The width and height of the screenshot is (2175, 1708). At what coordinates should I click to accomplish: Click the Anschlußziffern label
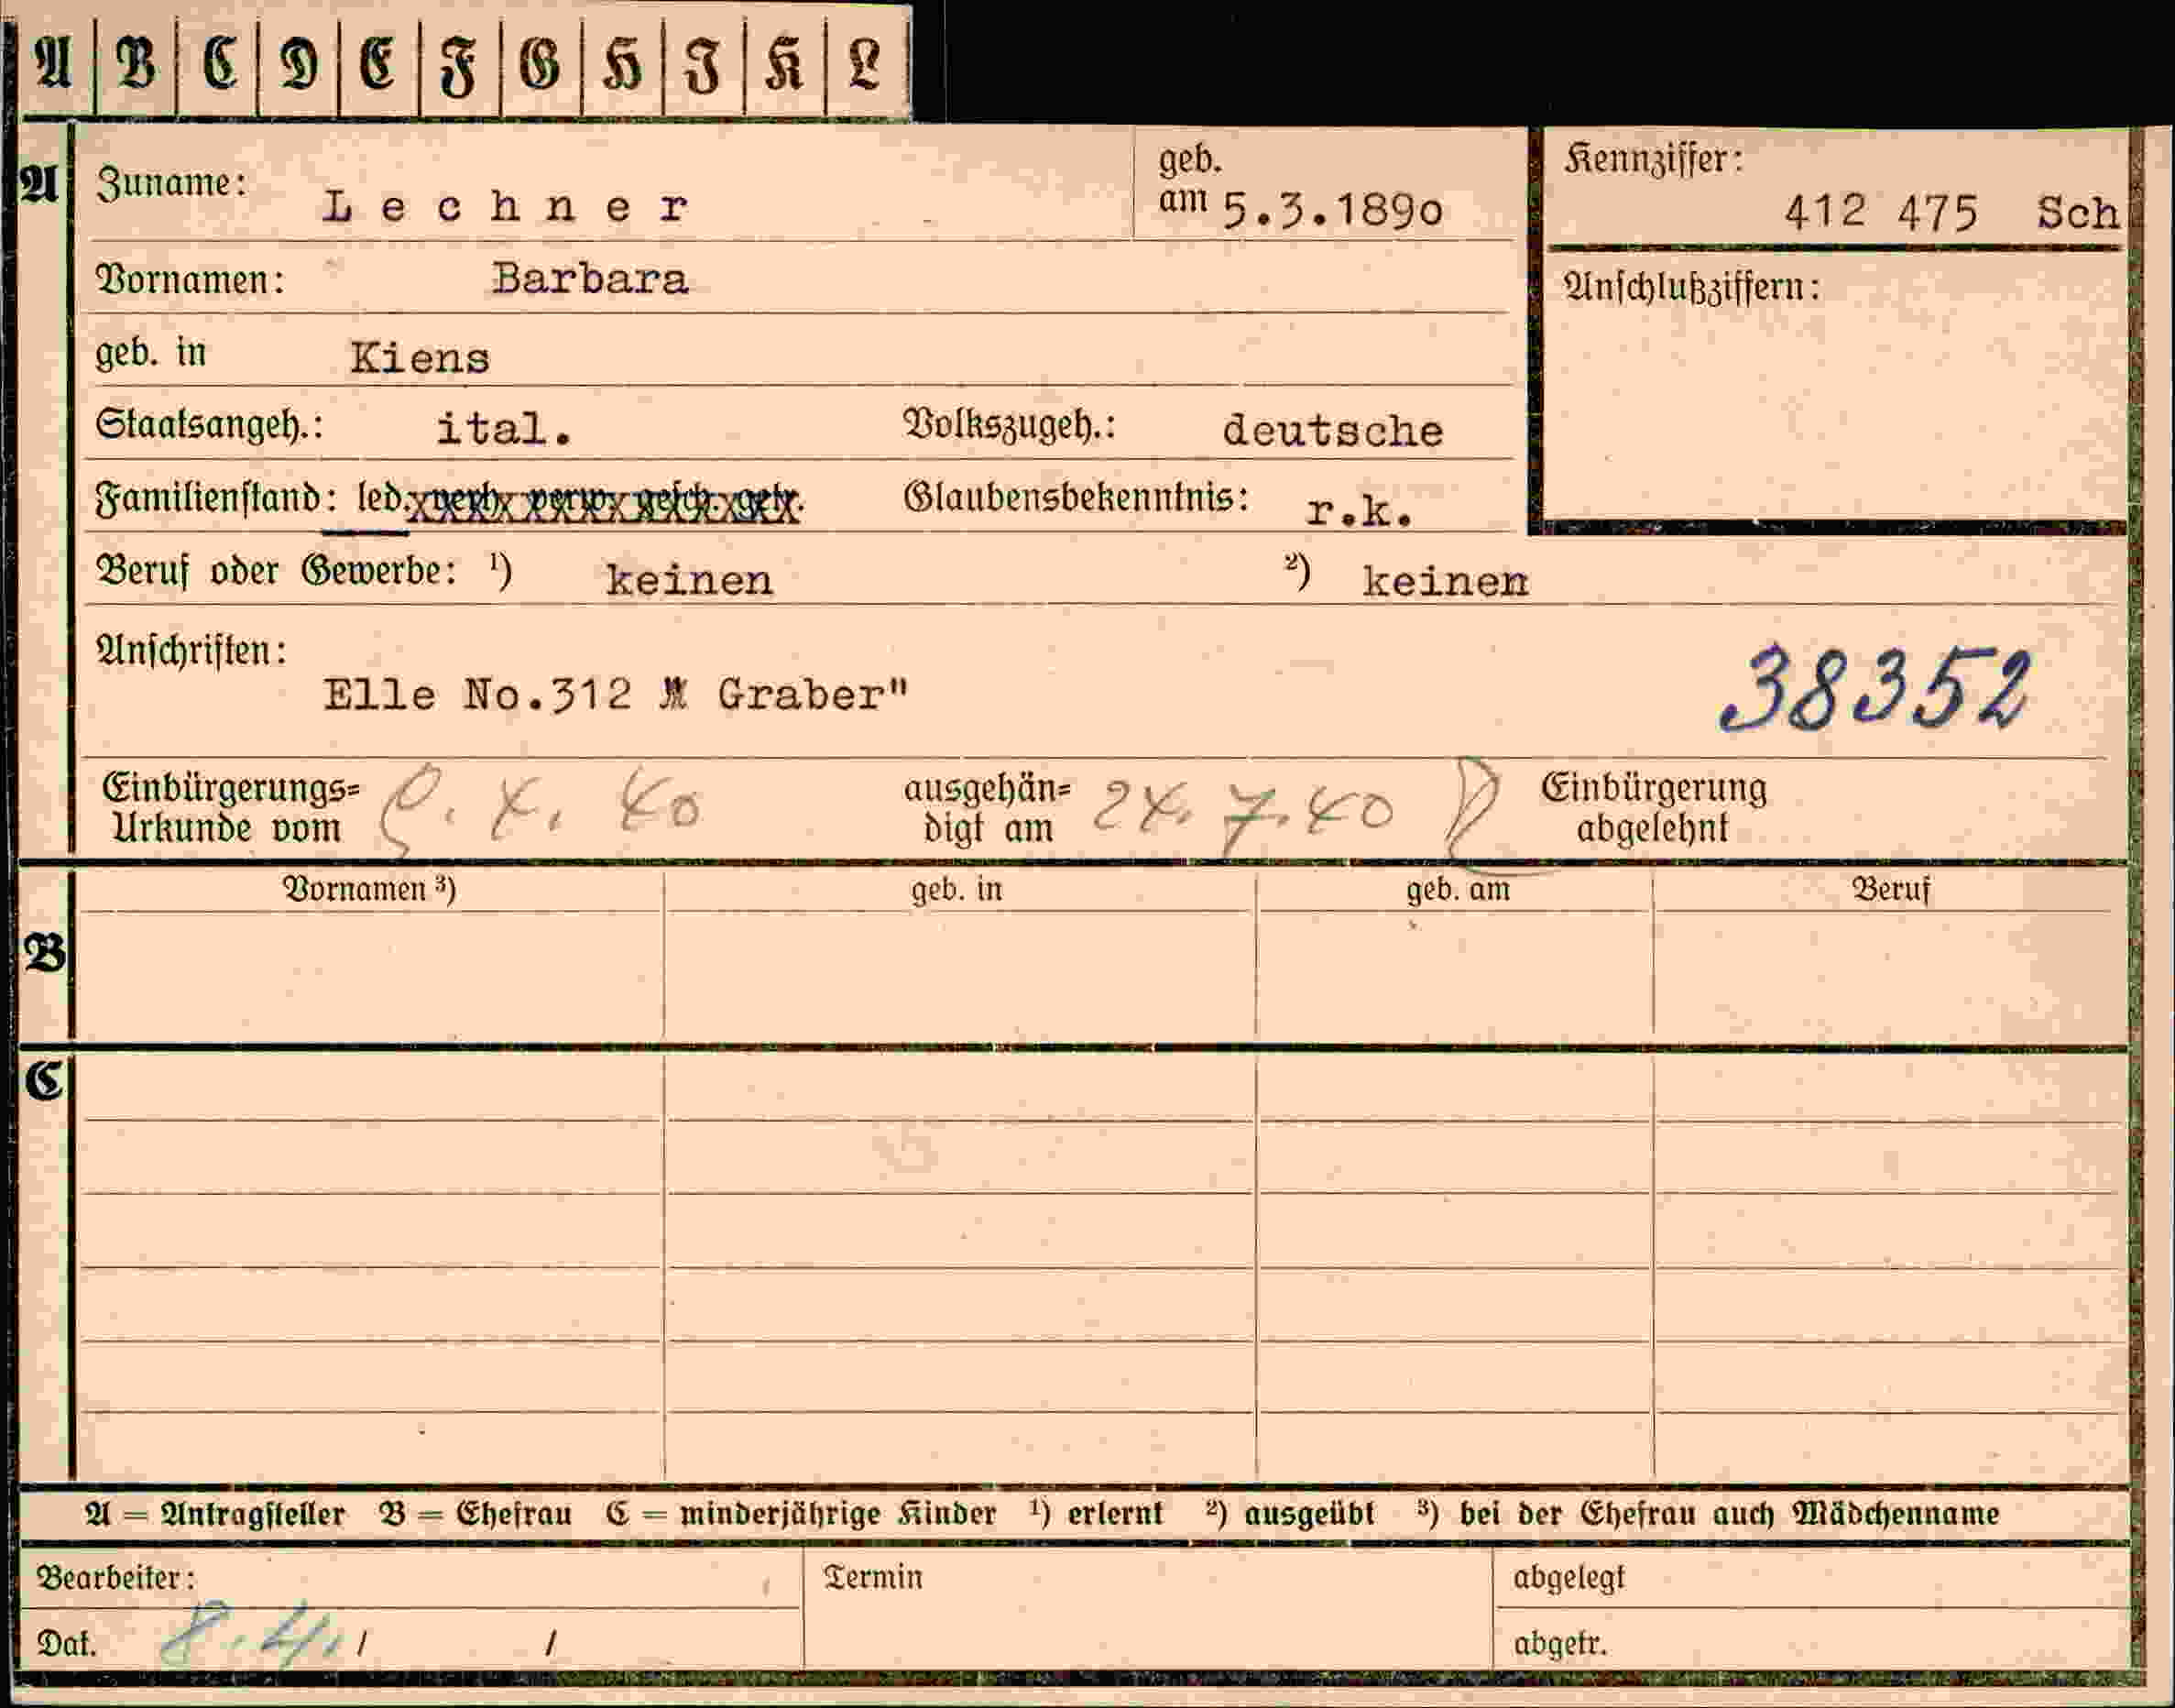[x=1692, y=288]
